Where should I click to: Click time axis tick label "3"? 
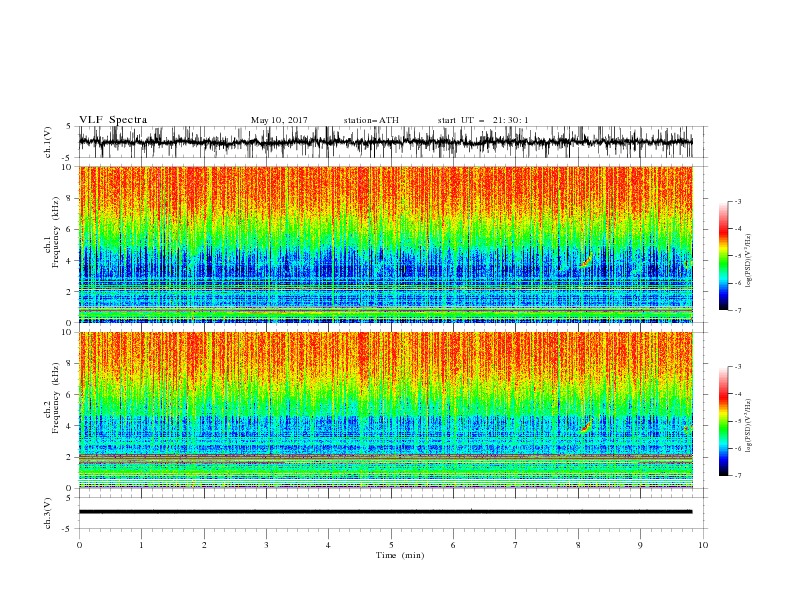(x=266, y=545)
